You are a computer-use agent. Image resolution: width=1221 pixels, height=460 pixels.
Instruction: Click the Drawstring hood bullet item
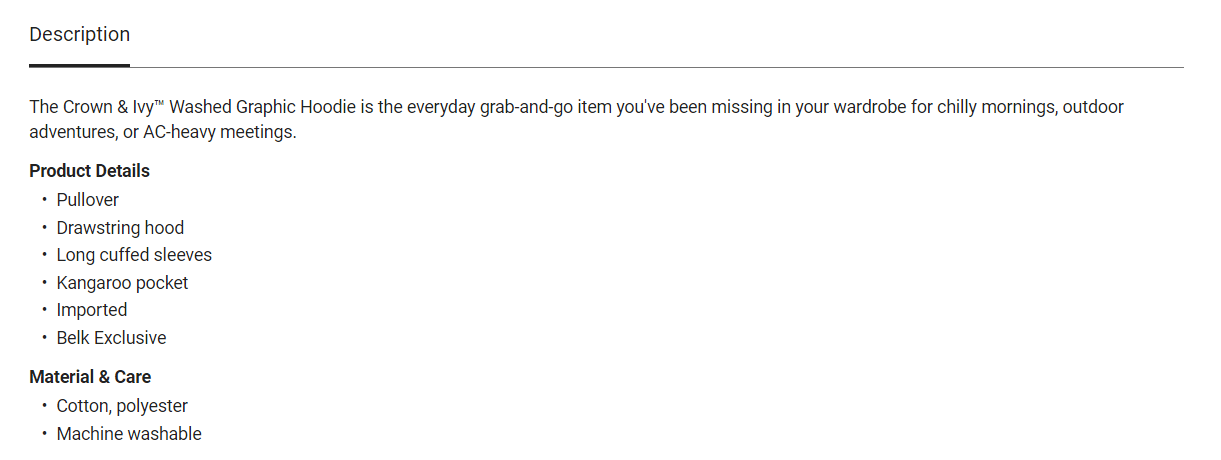tap(120, 228)
